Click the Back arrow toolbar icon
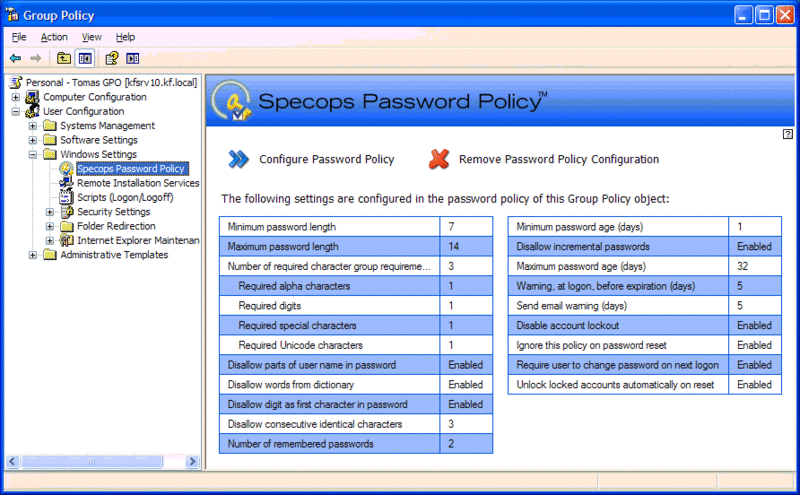This screenshot has height=495, width=800. 15,58
